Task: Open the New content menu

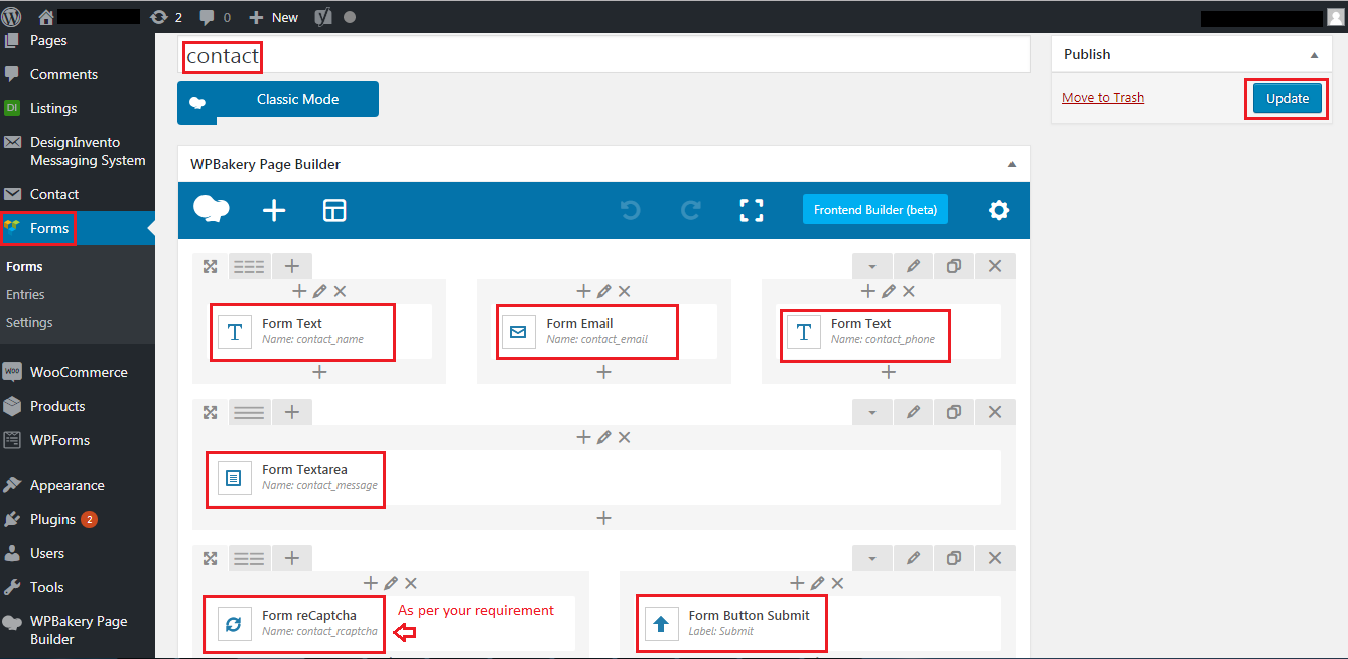Action: pos(273,17)
